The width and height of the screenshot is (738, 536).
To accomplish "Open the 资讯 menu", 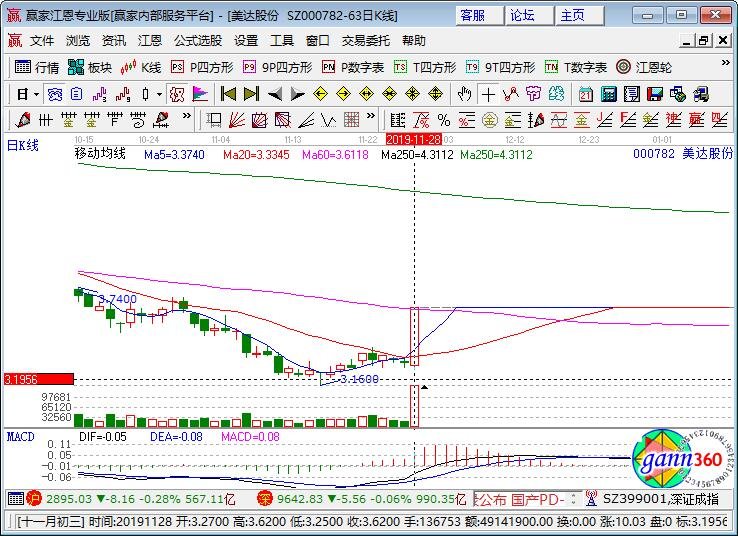I will [114, 41].
